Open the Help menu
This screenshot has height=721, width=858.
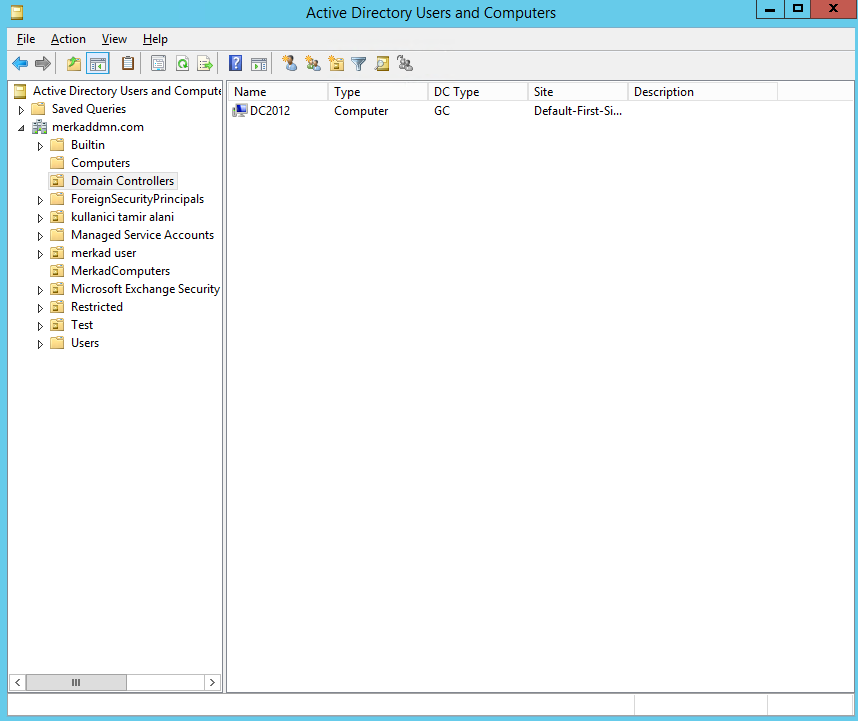tap(155, 39)
